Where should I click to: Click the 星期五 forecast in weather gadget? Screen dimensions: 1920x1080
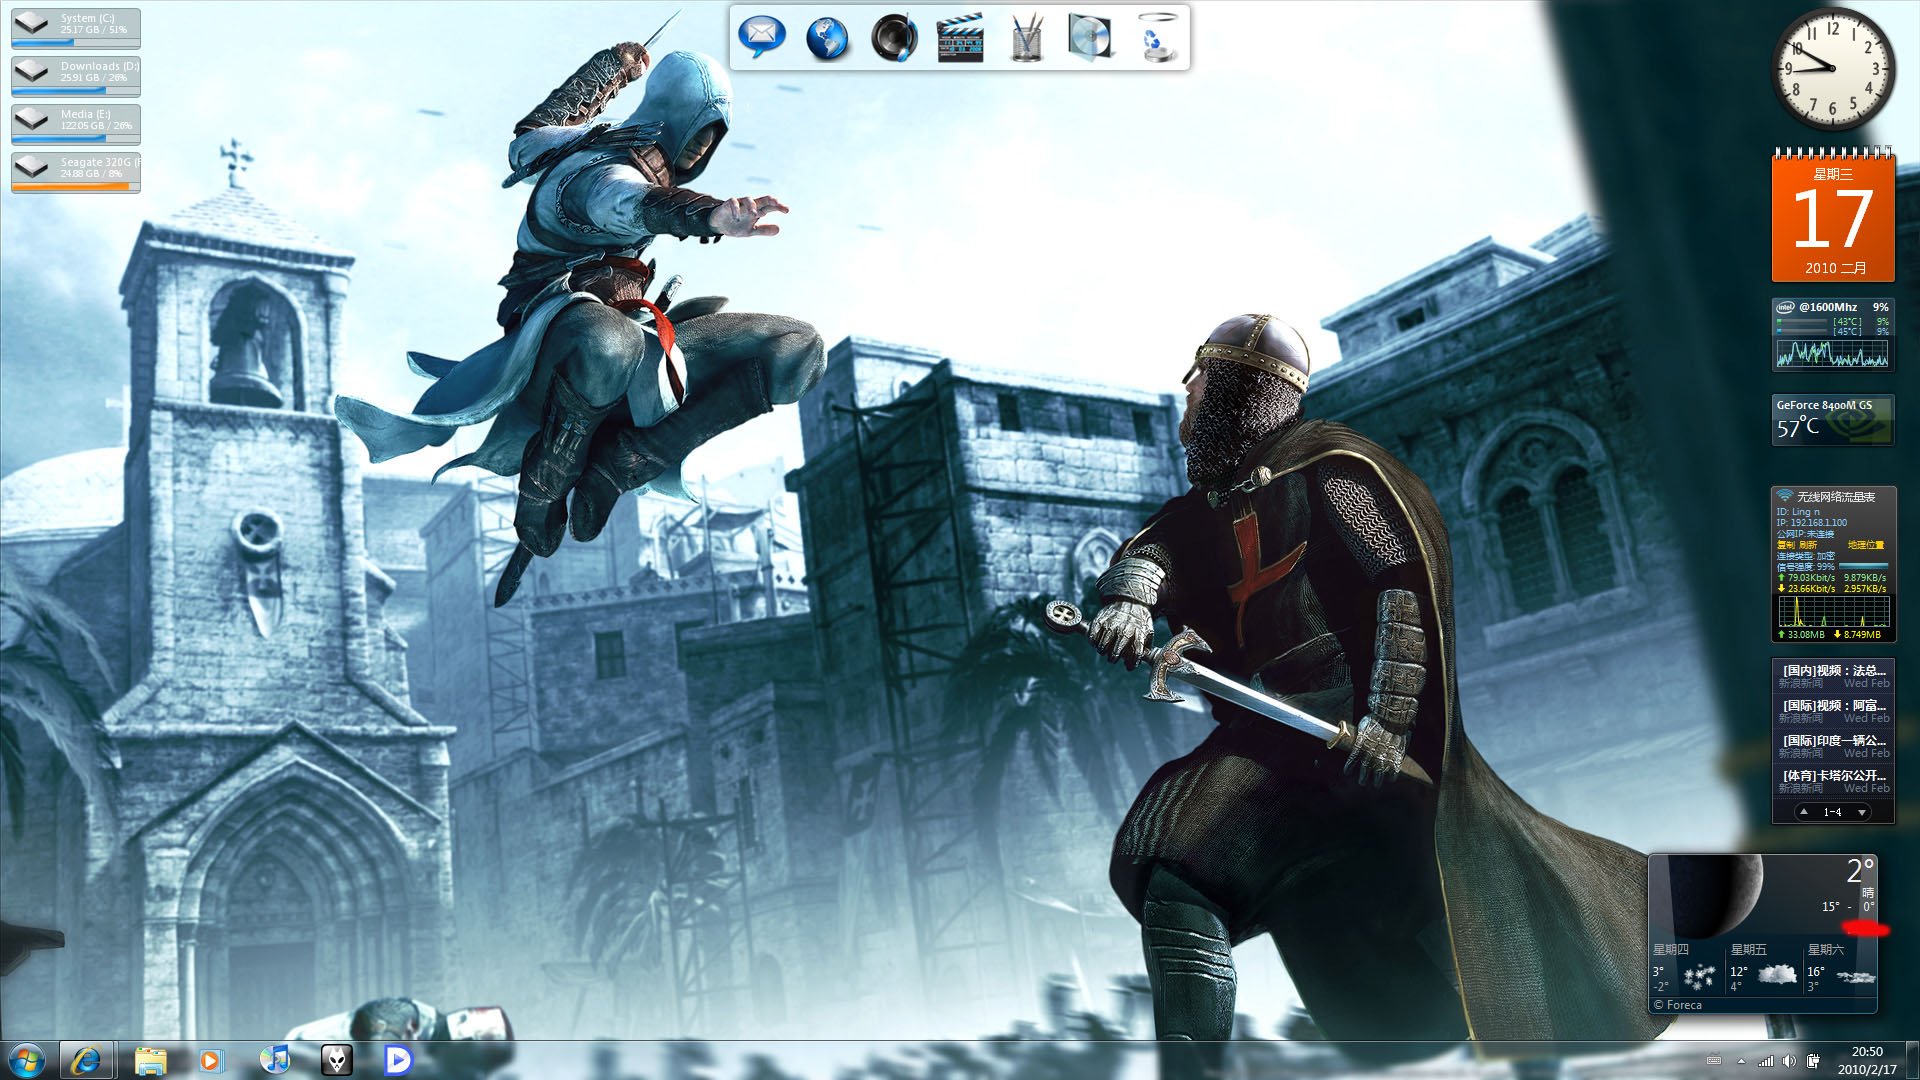1763,968
